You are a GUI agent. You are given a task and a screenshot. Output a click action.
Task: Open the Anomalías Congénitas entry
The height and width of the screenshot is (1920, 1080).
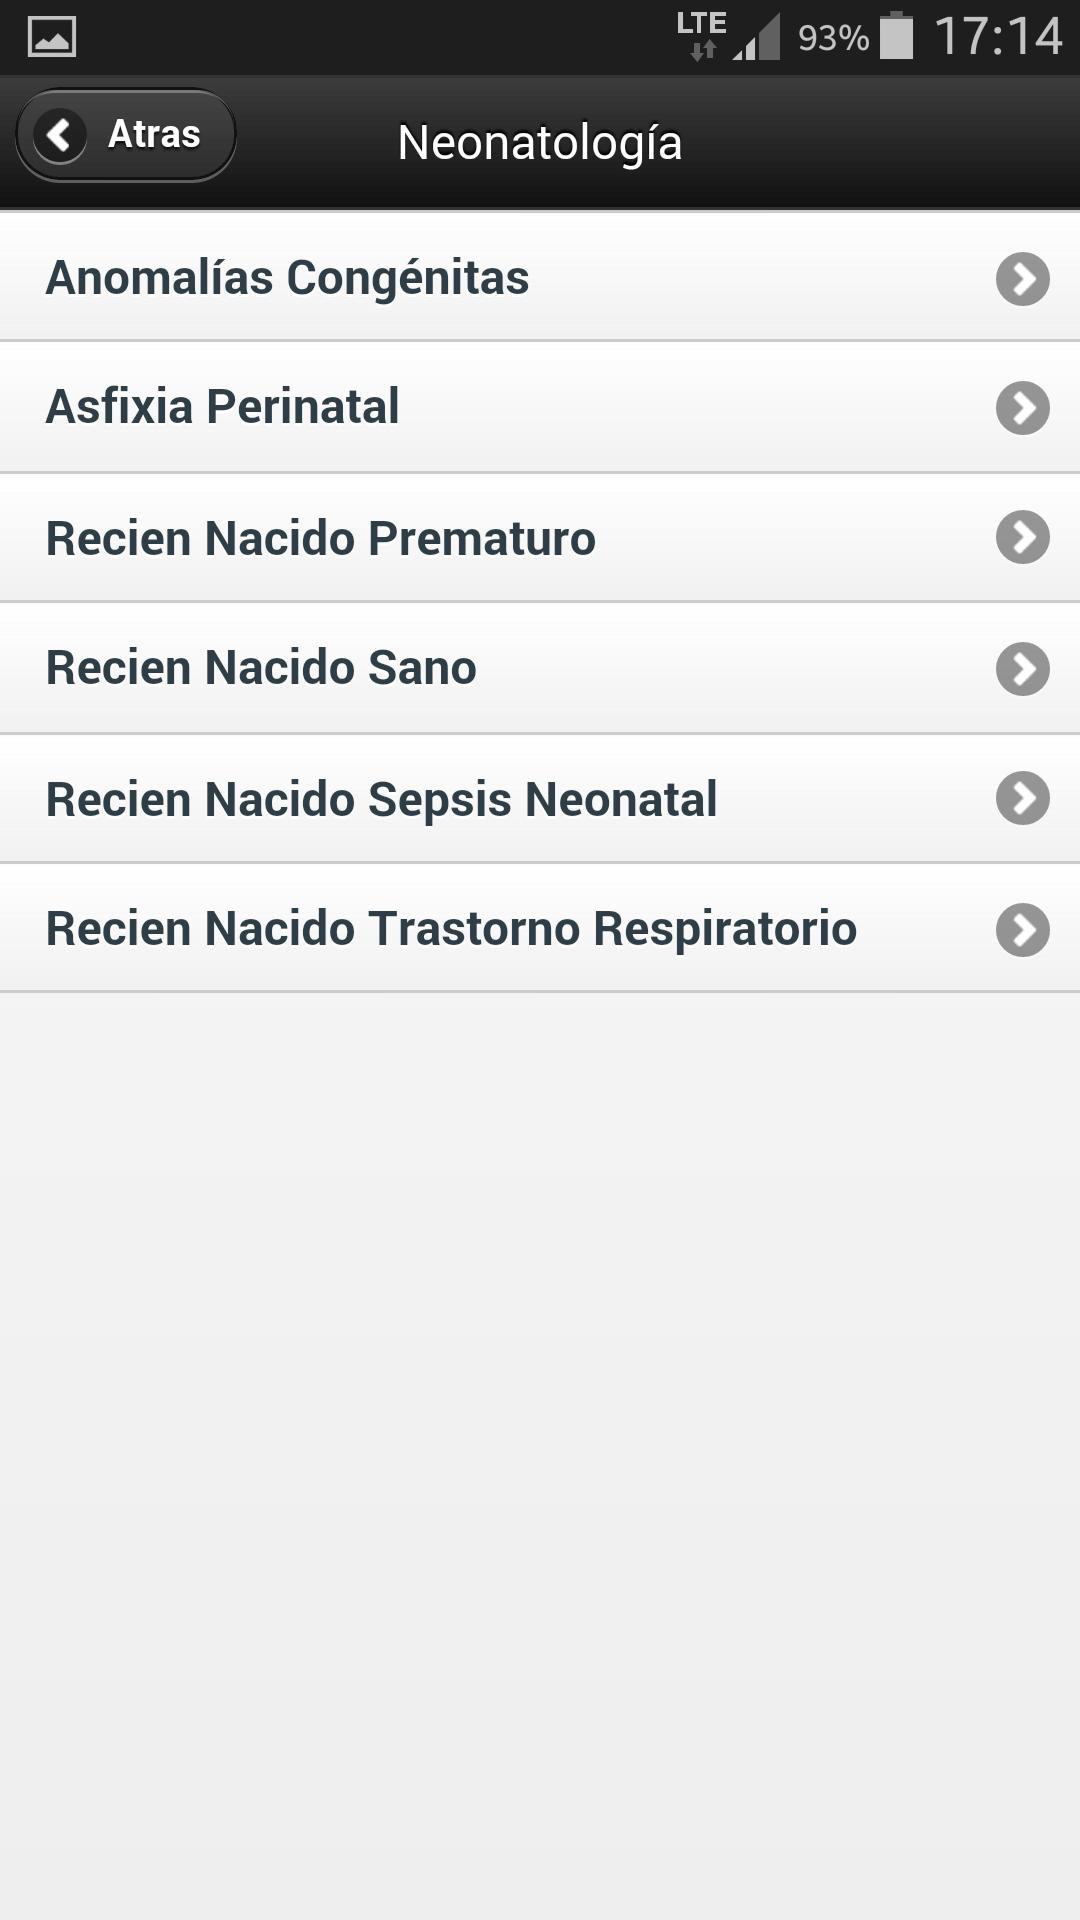coord(287,278)
